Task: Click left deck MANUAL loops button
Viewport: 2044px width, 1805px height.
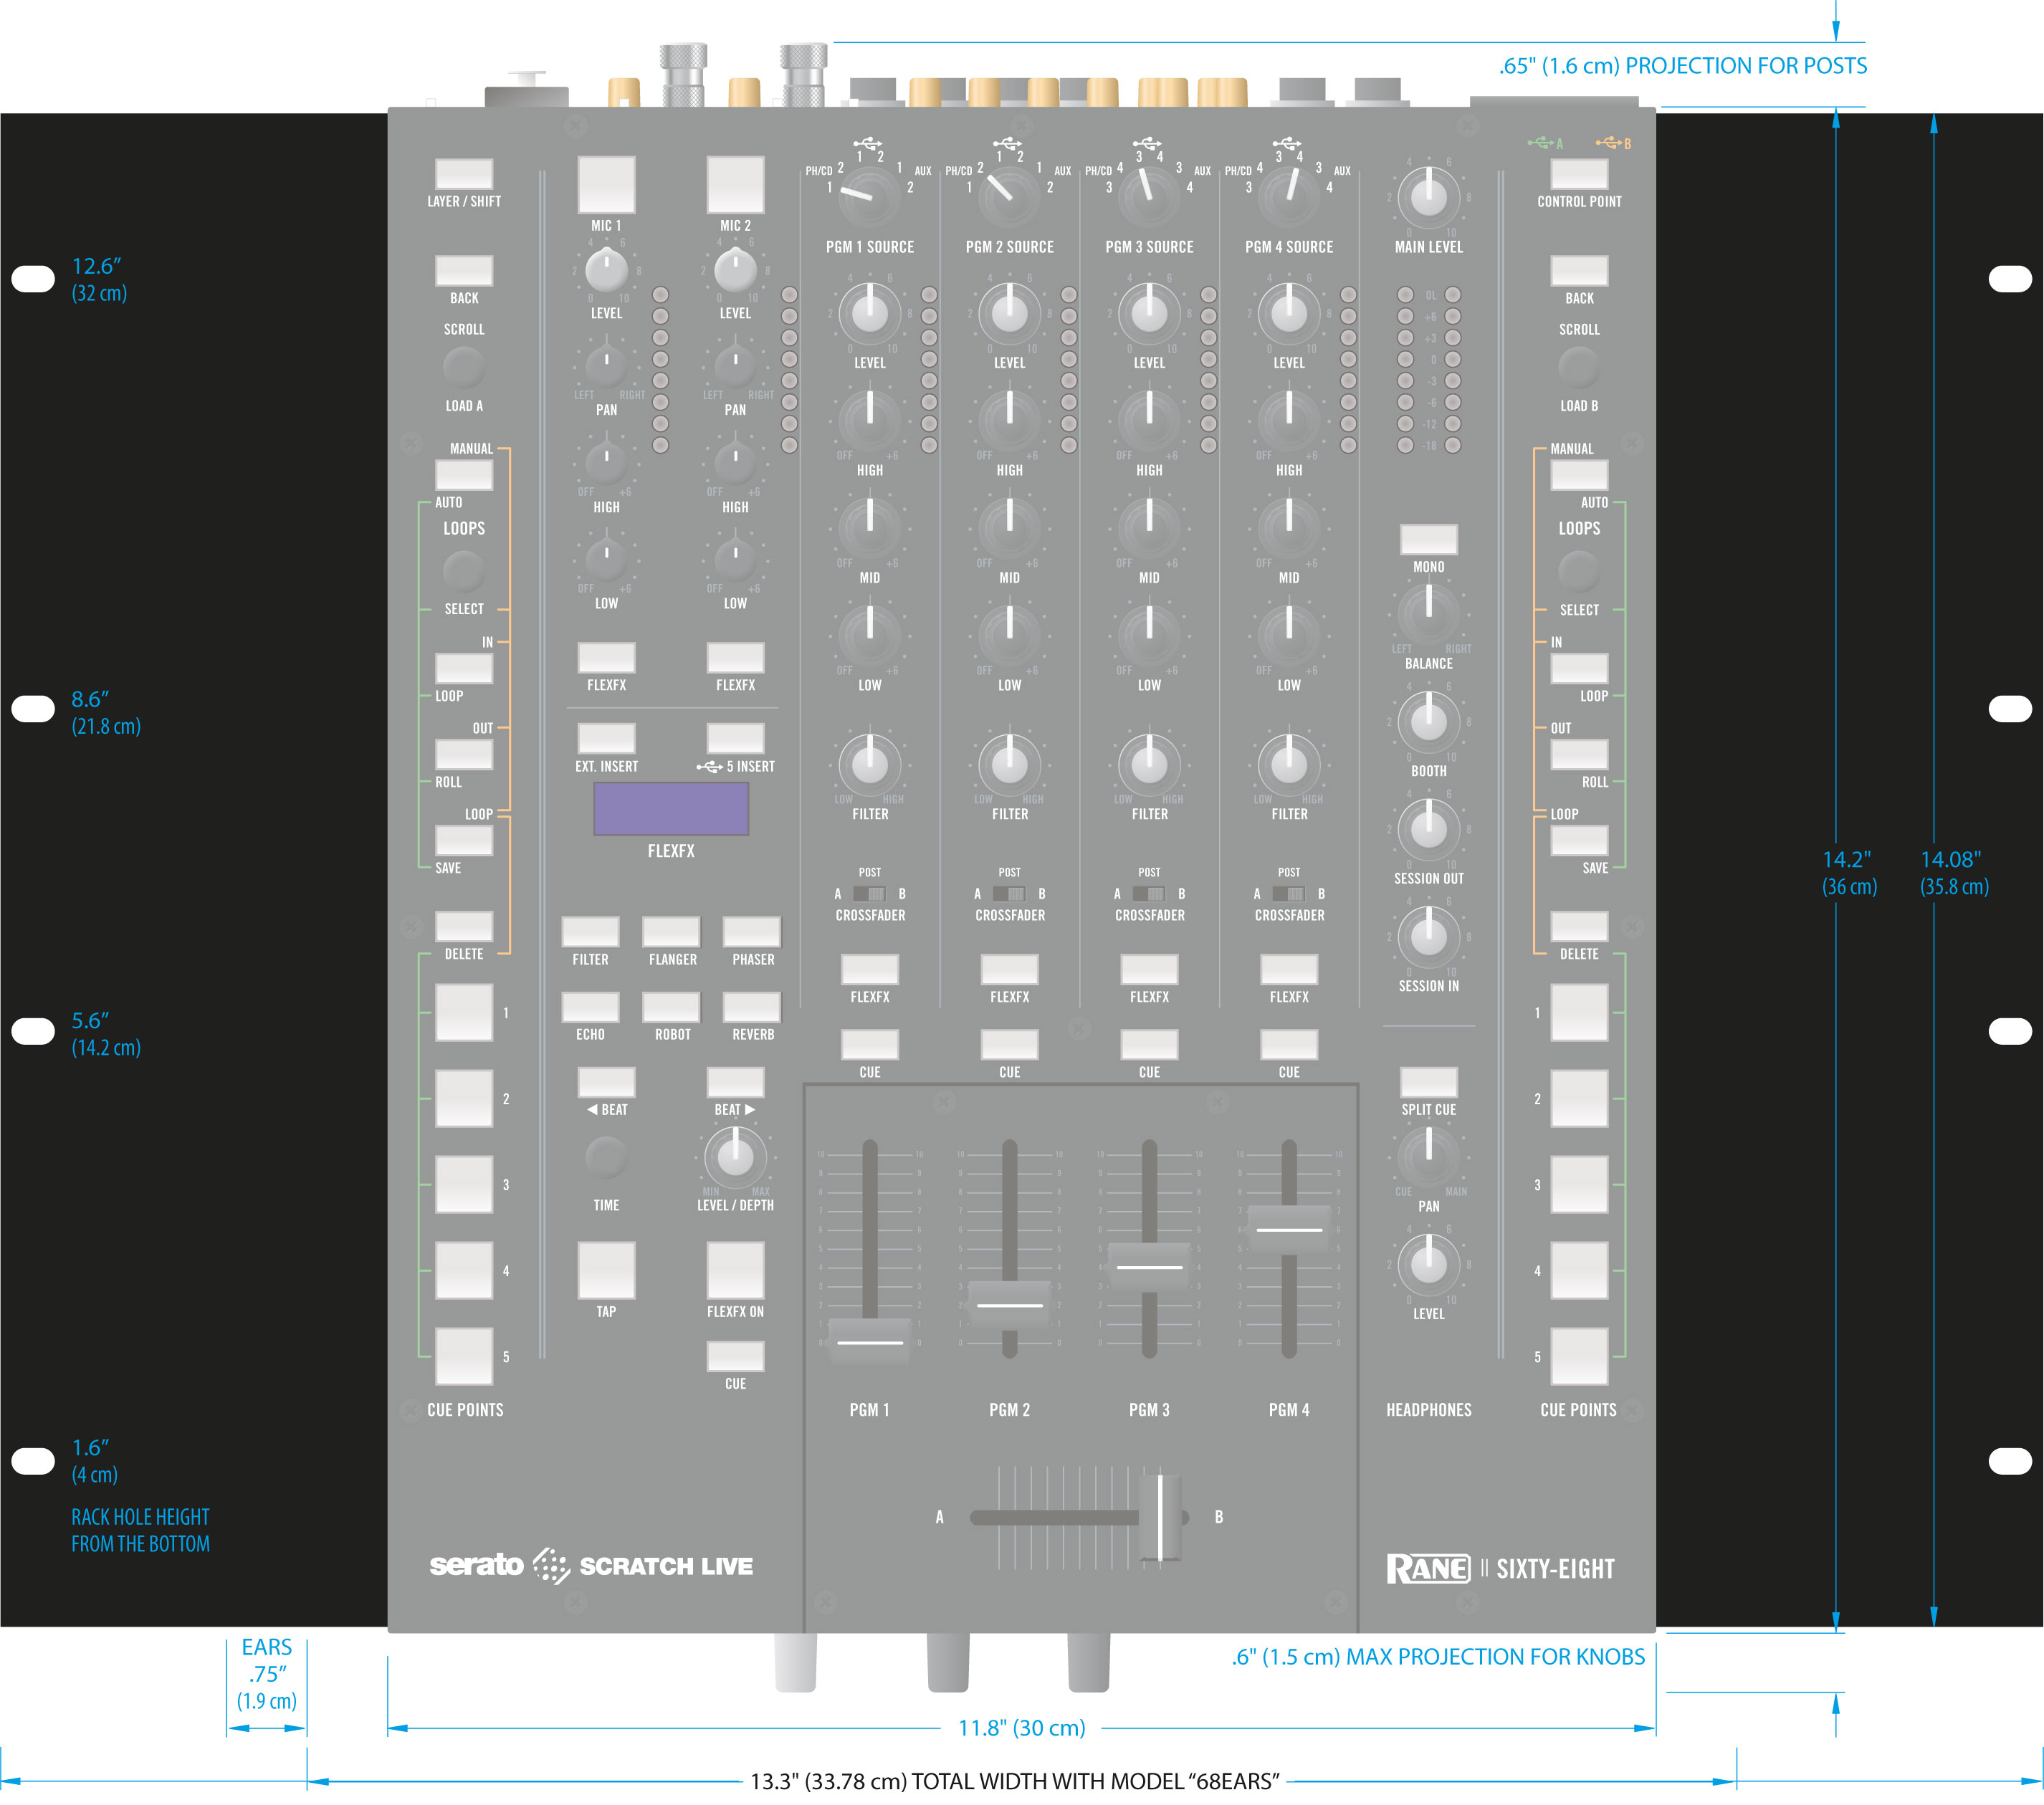Action: (x=463, y=475)
